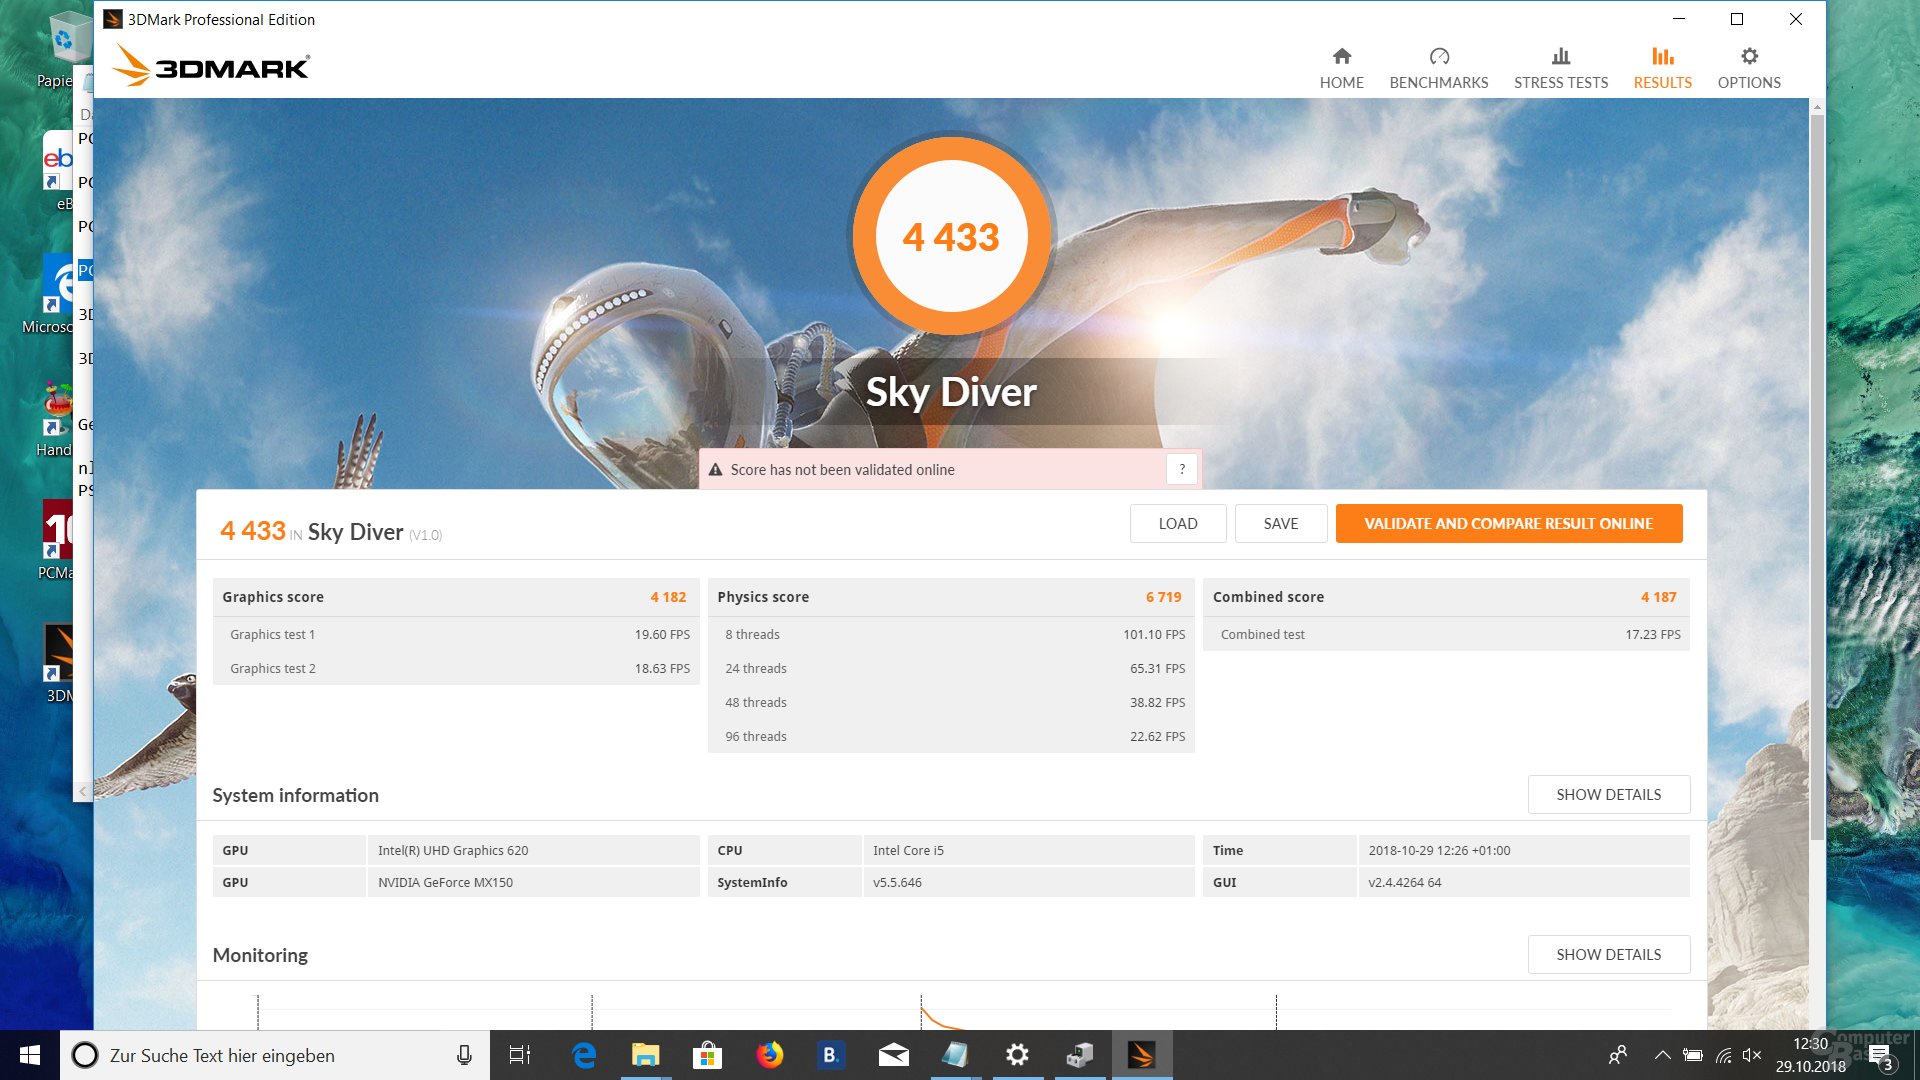Open the Settings gear on taskbar

pyautogui.click(x=1017, y=1055)
